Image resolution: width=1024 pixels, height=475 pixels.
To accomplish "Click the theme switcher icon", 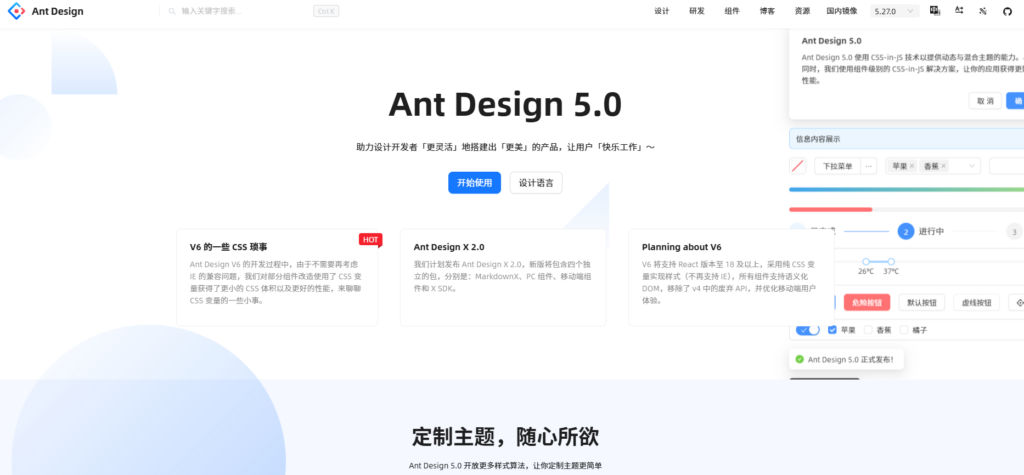I will pos(983,11).
